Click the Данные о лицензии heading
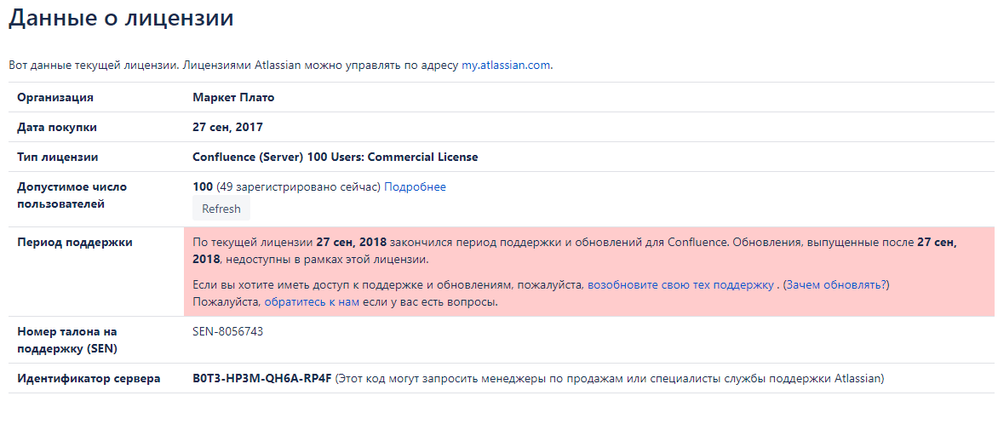 (121, 18)
